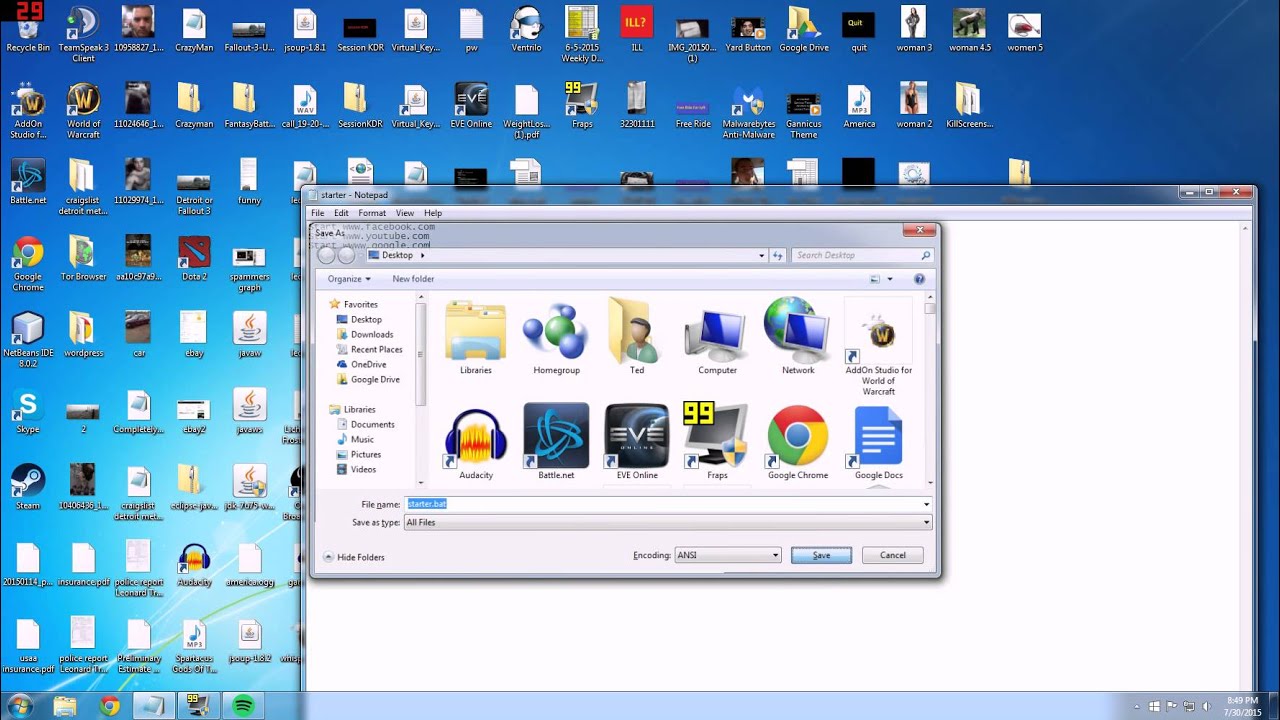Open the Help menu in Notepad
Viewport: 1280px width, 720px height.
coord(433,213)
